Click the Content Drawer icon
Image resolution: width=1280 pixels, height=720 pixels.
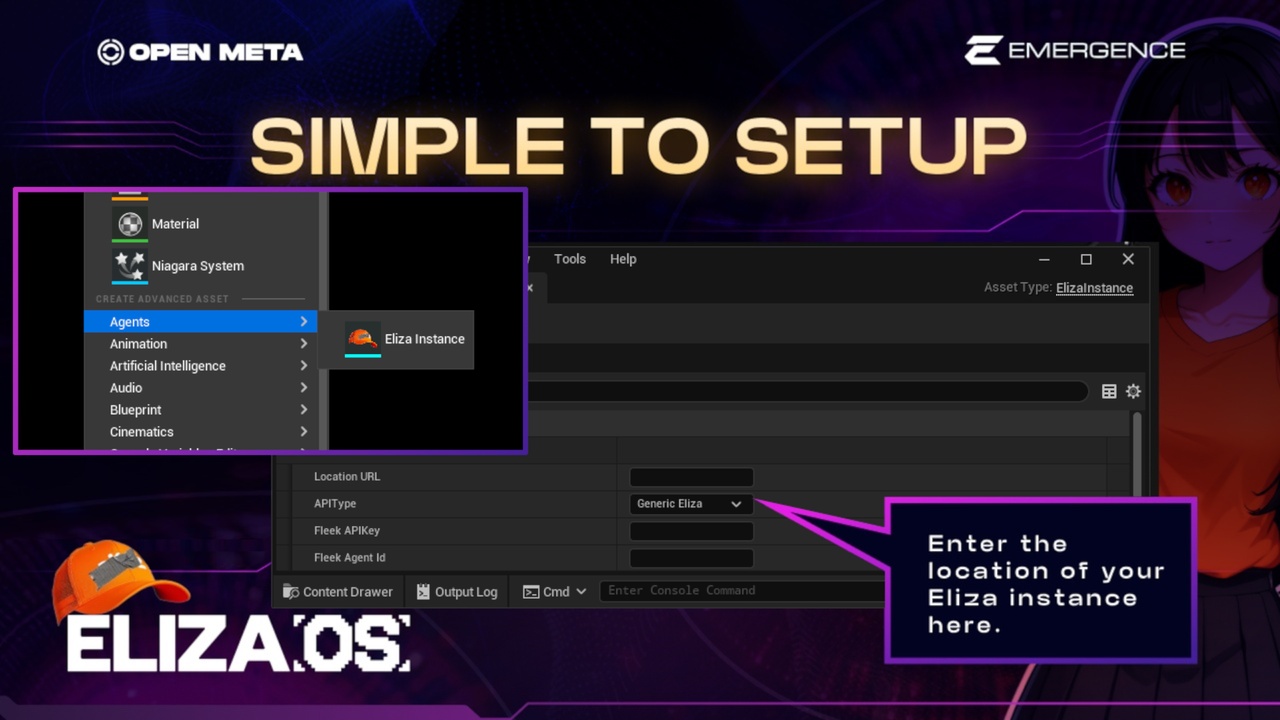(x=291, y=591)
